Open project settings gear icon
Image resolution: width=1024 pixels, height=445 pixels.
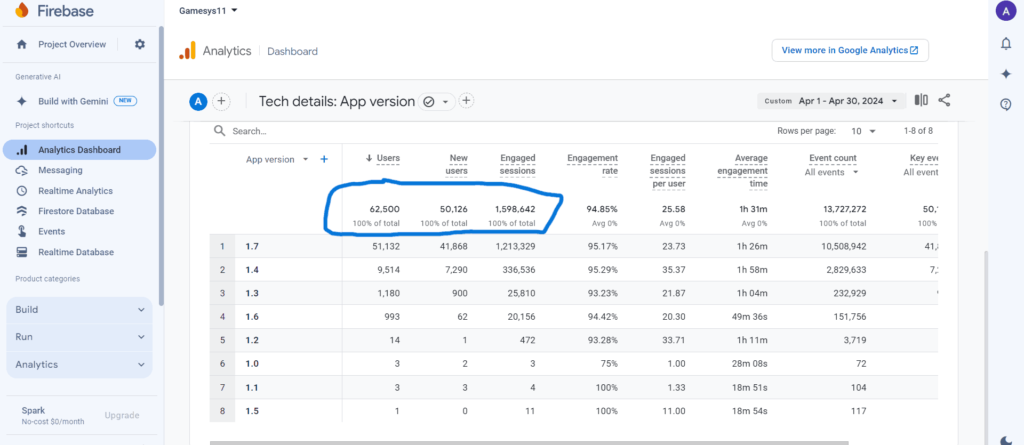(140, 44)
